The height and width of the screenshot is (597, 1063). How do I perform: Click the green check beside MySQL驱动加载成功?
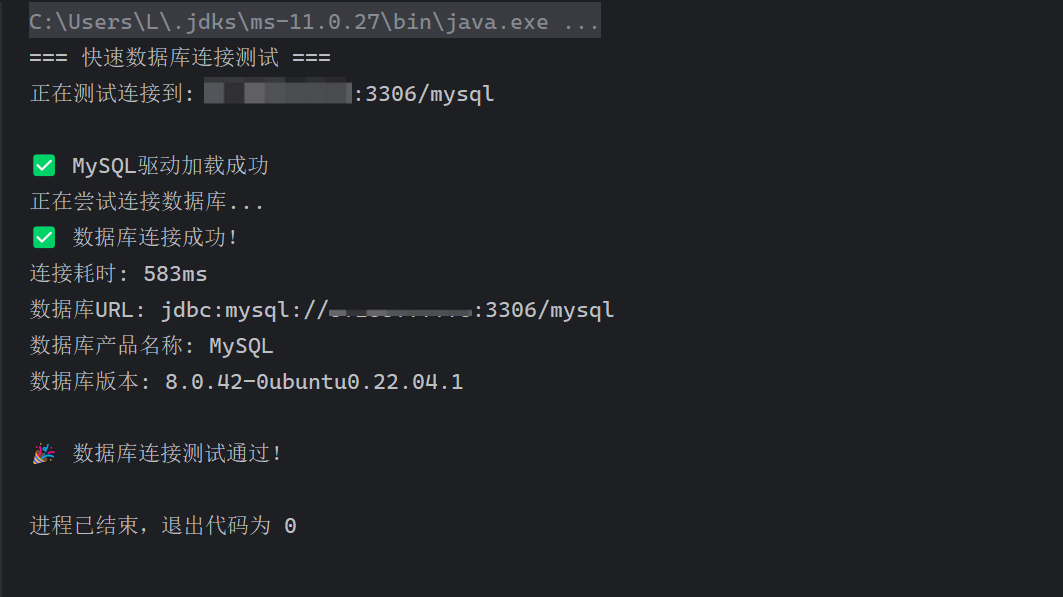(44, 166)
